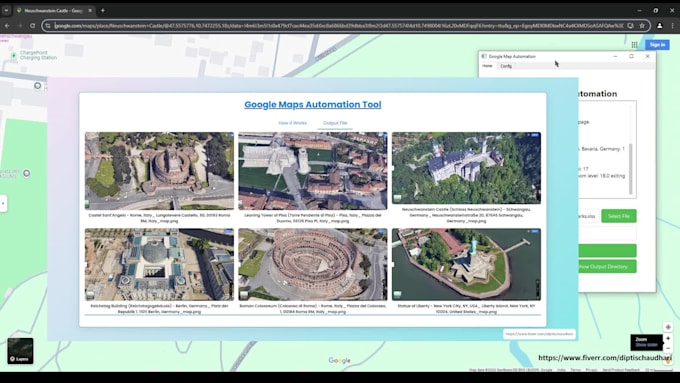Click the Google Maps Automation Tool heading link
Screen dimensions: 680x383
click(x=313, y=105)
